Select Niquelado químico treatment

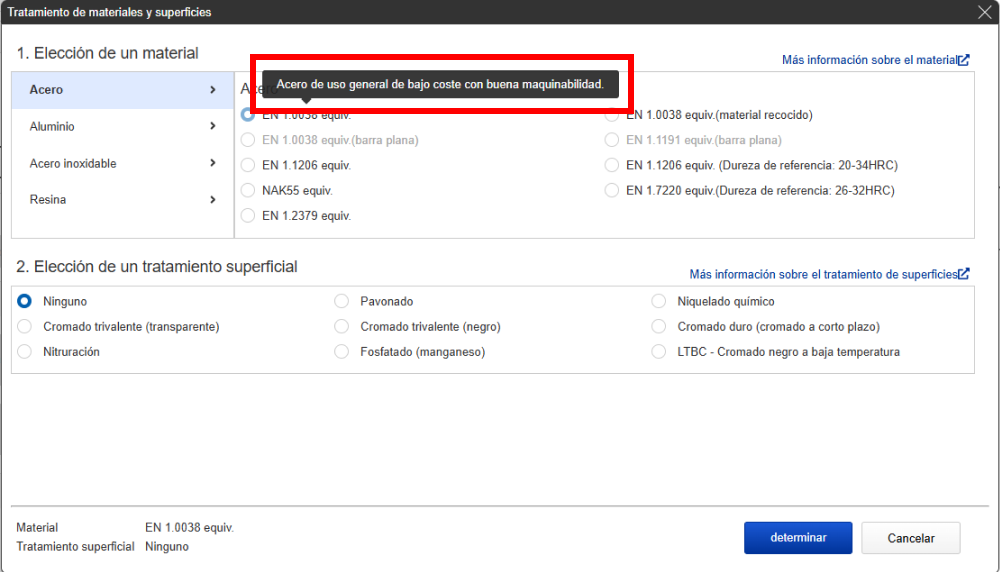[x=658, y=301]
